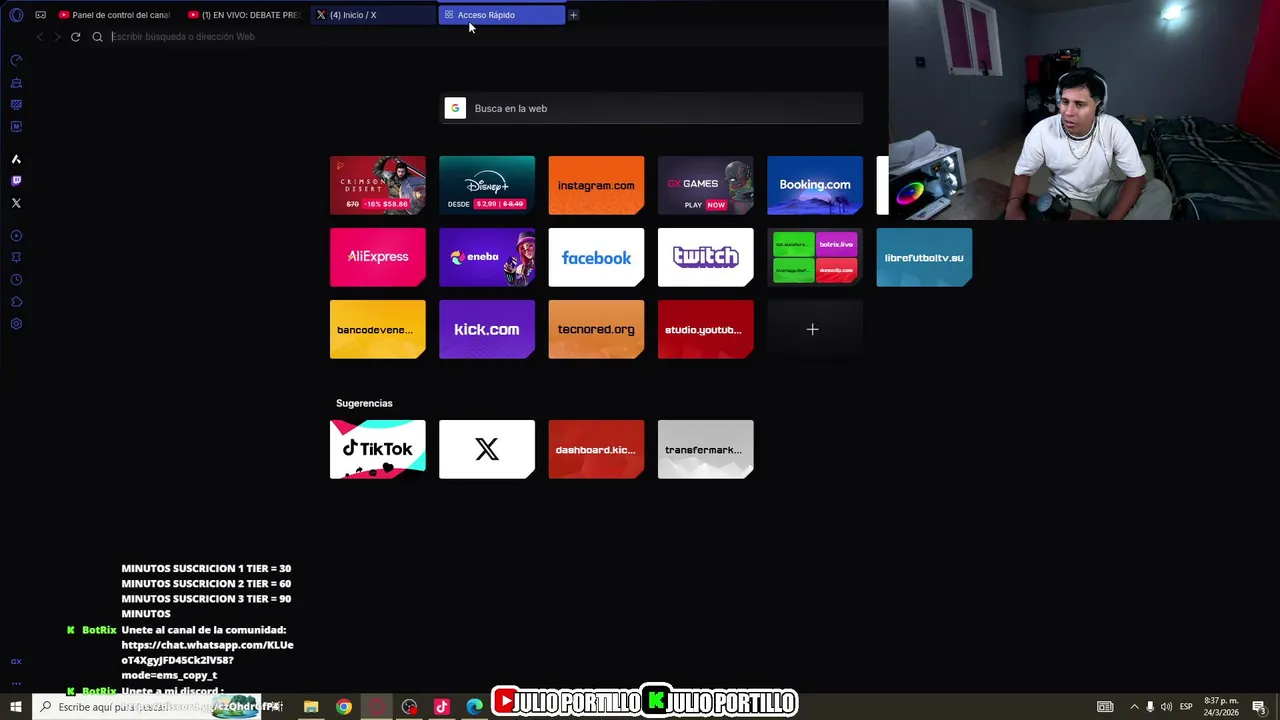Image resolution: width=1280 pixels, height=720 pixels.
Task: Switch to the (4) Inicio / X tab
Action: coord(372,15)
